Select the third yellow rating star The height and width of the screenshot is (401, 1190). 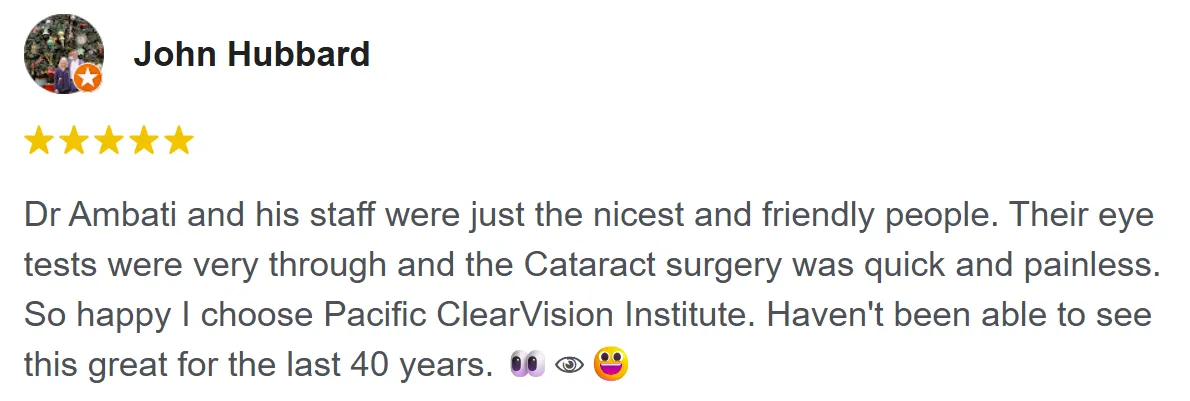(x=109, y=141)
